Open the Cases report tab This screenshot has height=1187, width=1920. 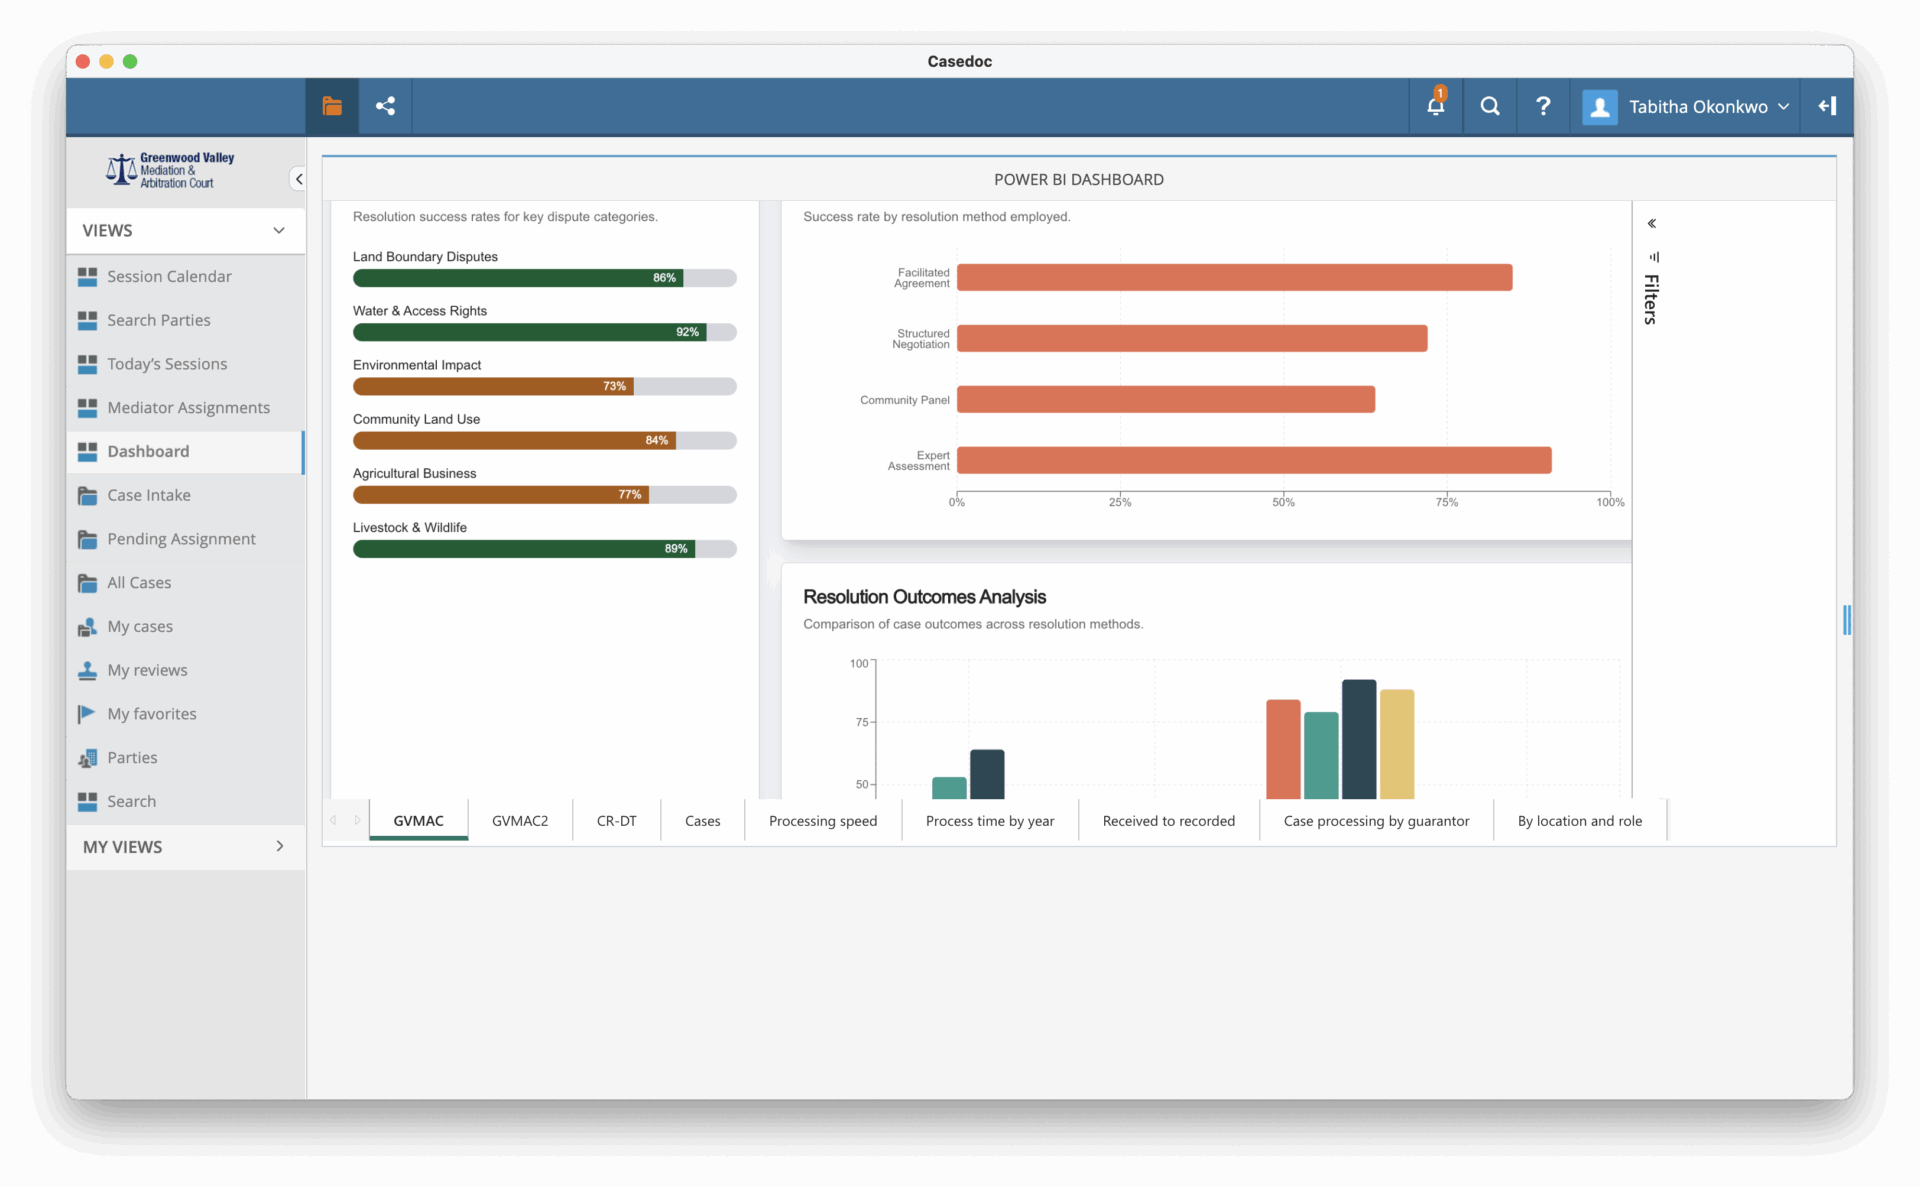[702, 820]
